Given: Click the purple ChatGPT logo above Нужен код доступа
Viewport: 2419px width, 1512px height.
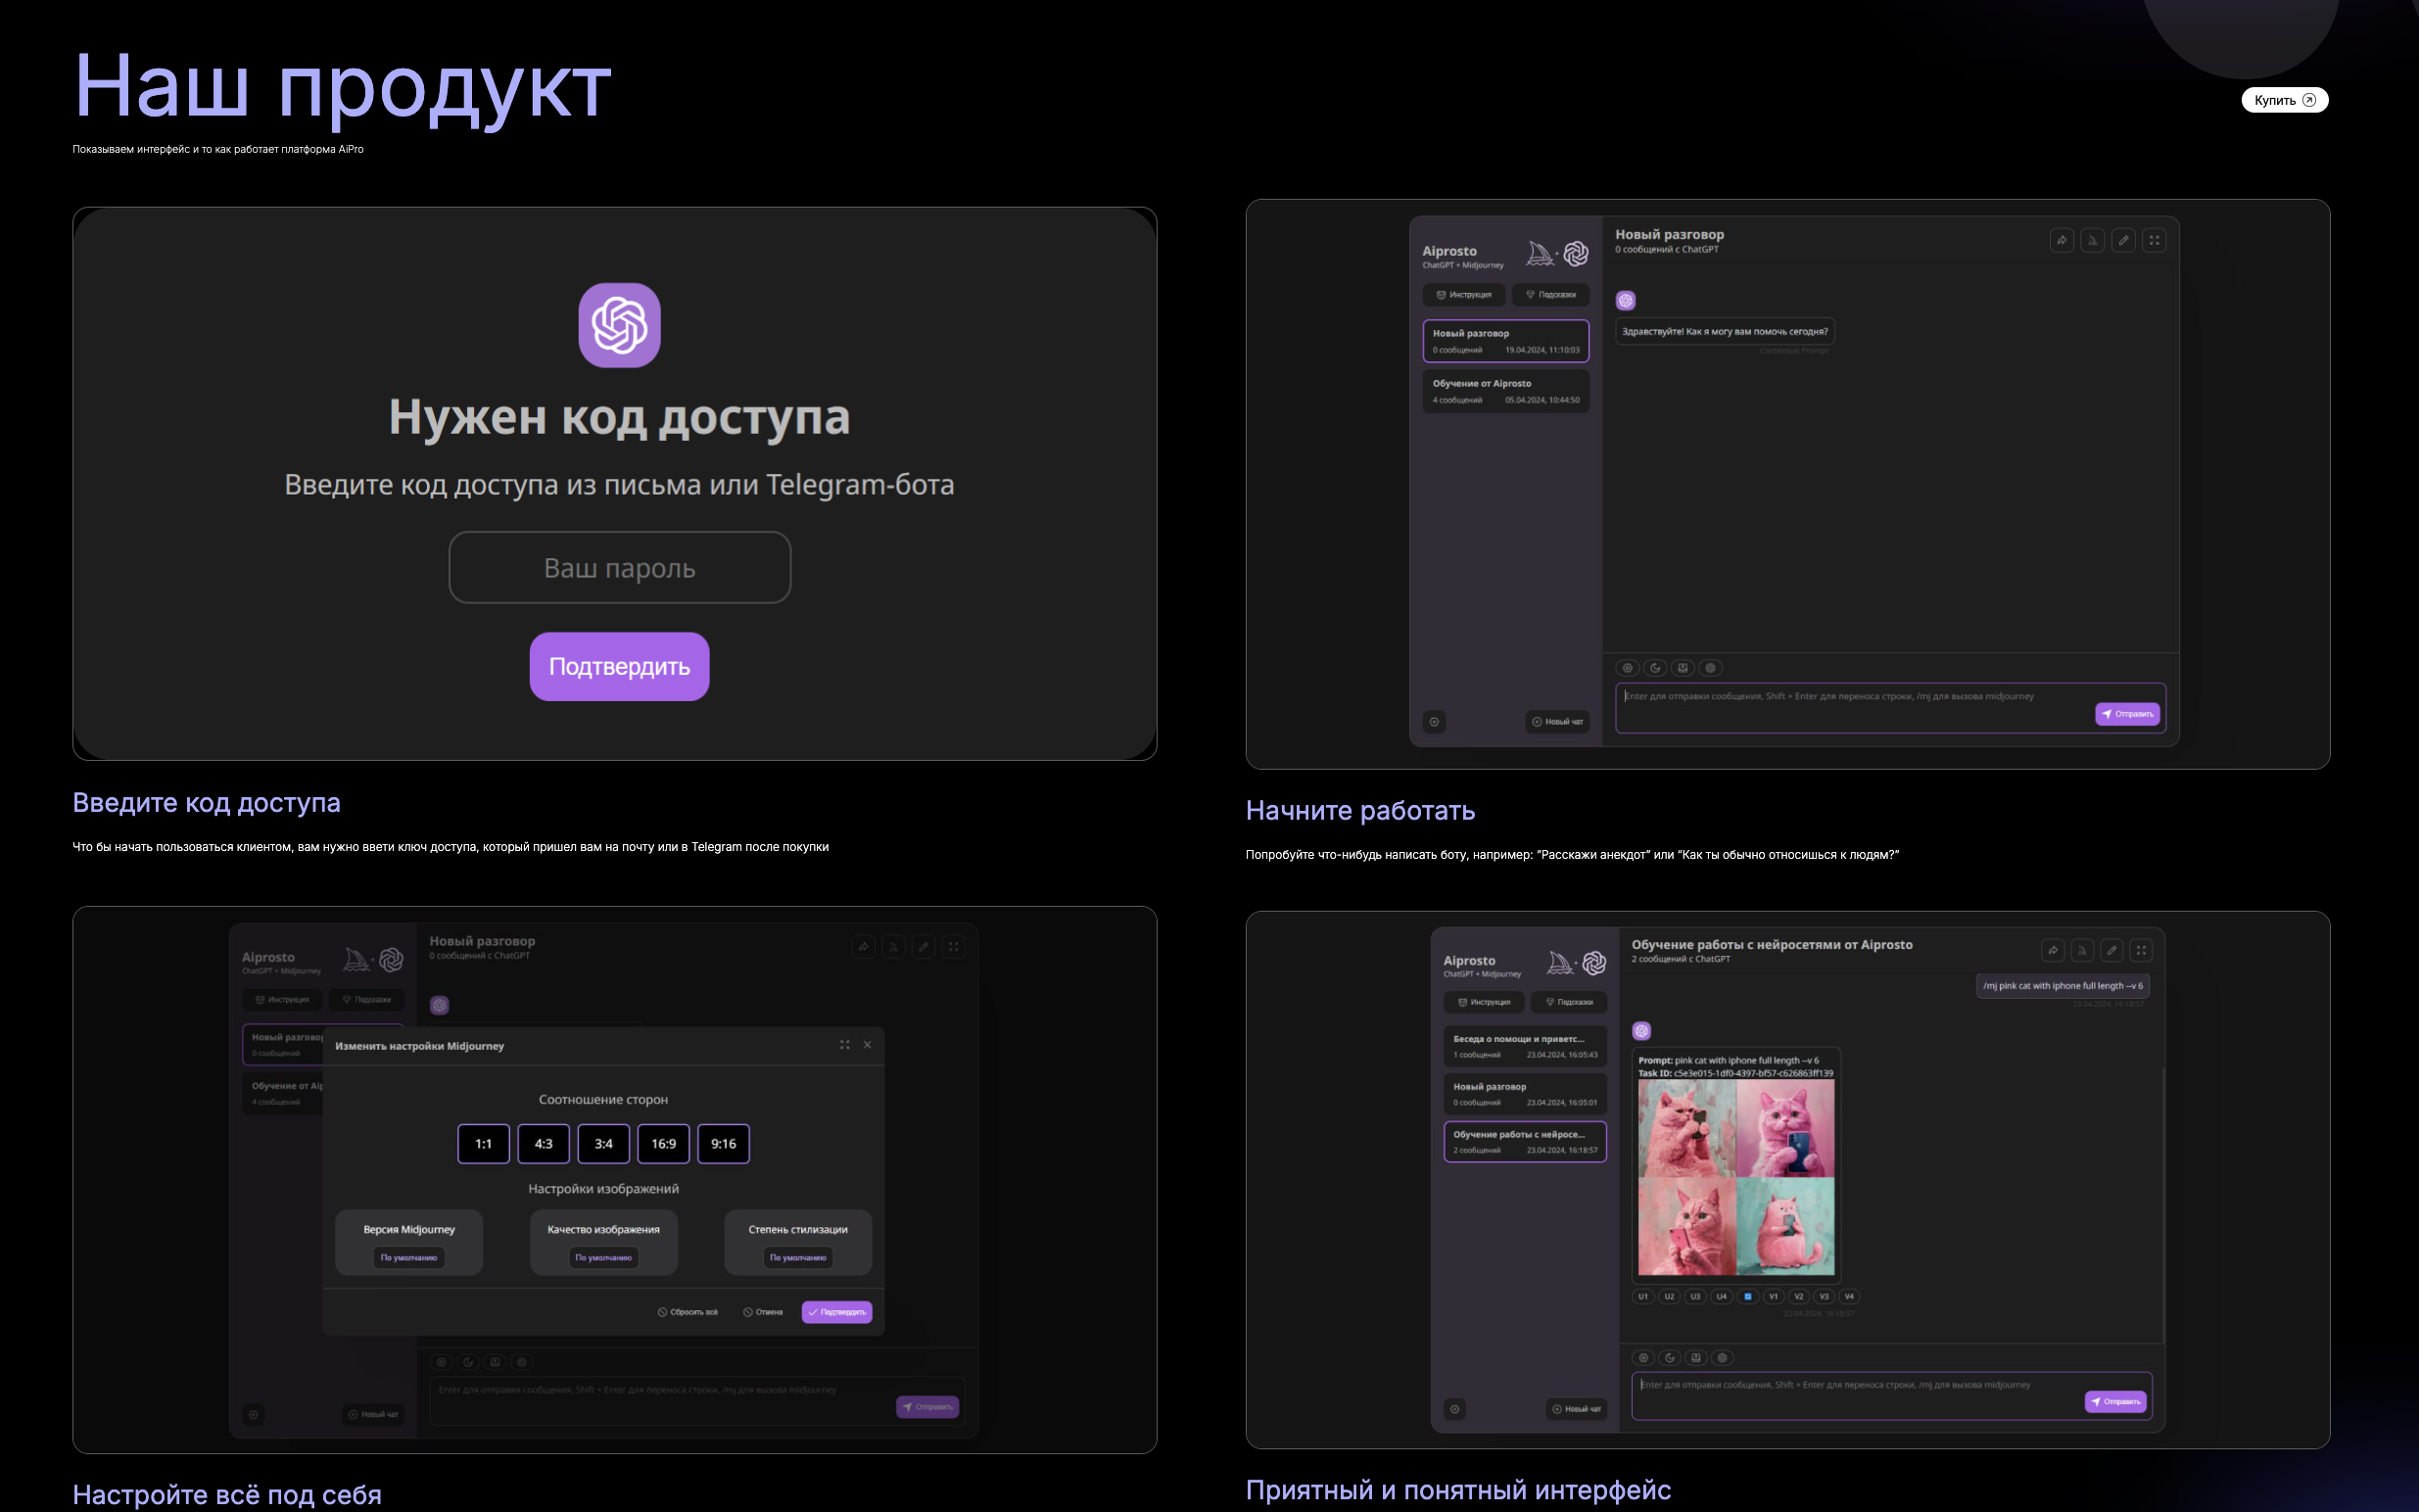Looking at the screenshot, I should pyautogui.click(x=619, y=325).
